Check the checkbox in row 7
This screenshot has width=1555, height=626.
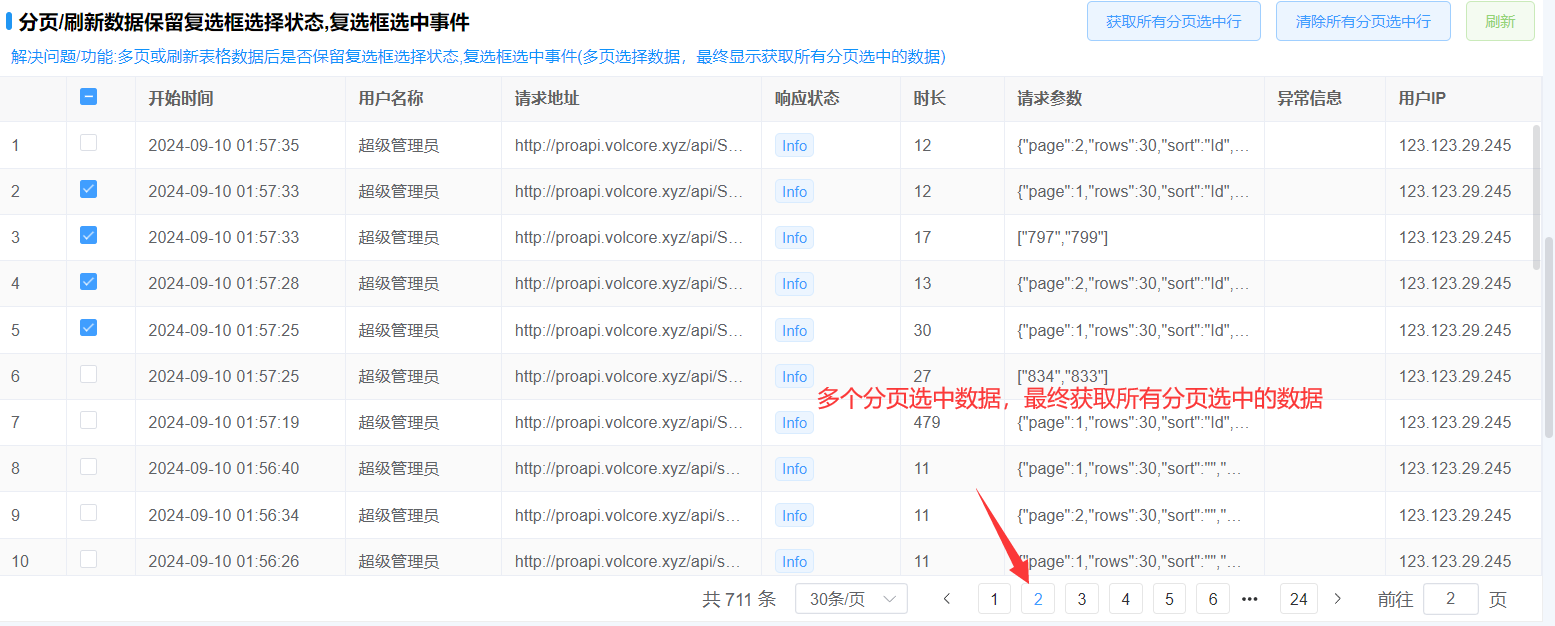point(88,420)
